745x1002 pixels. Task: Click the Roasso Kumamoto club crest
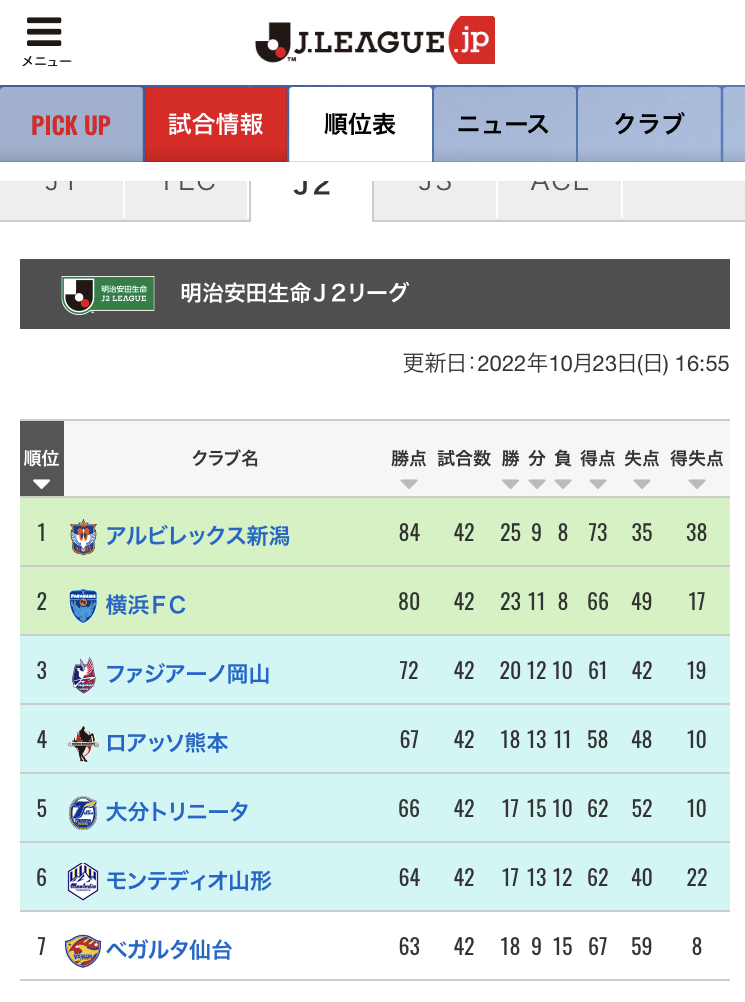(x=83, y=744)
